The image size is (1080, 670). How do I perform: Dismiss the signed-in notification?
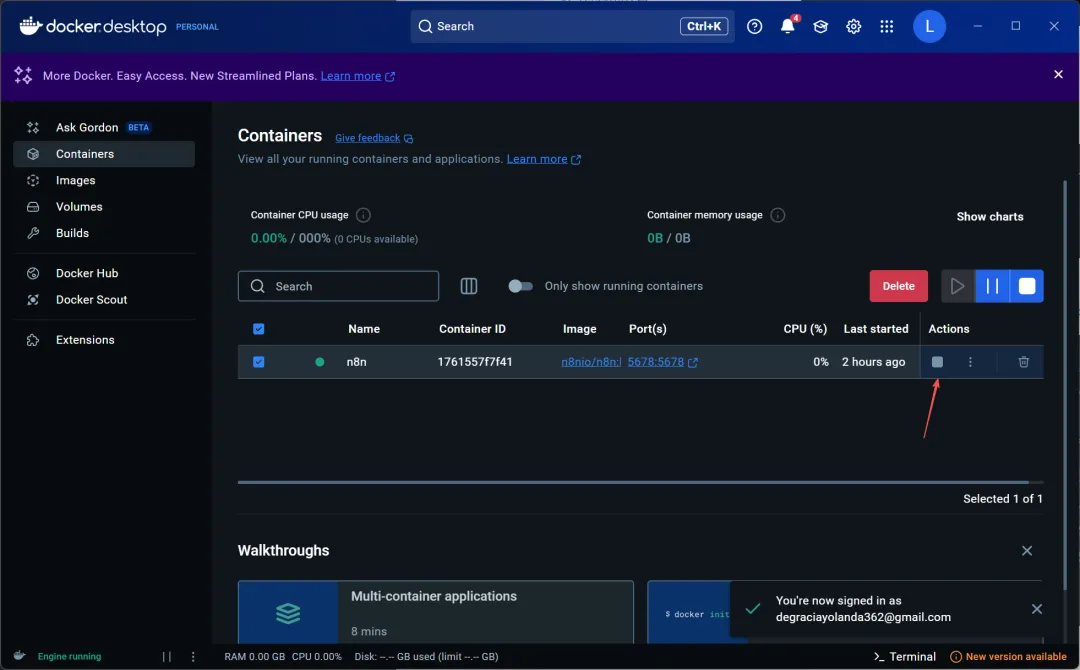point(1037,609)
